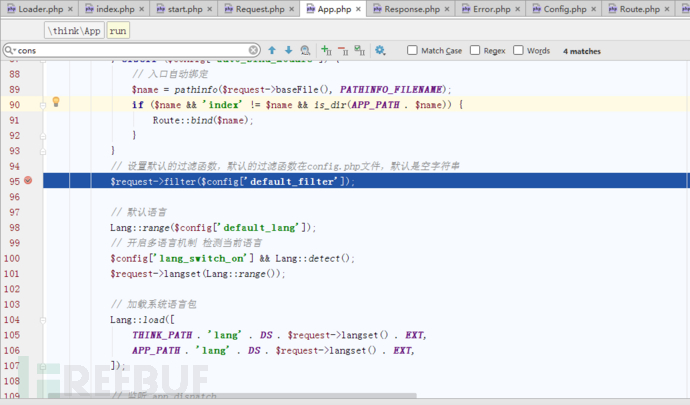Open search settings gear icon
This screenshot has height=405, width=690.
pos(380,50)
